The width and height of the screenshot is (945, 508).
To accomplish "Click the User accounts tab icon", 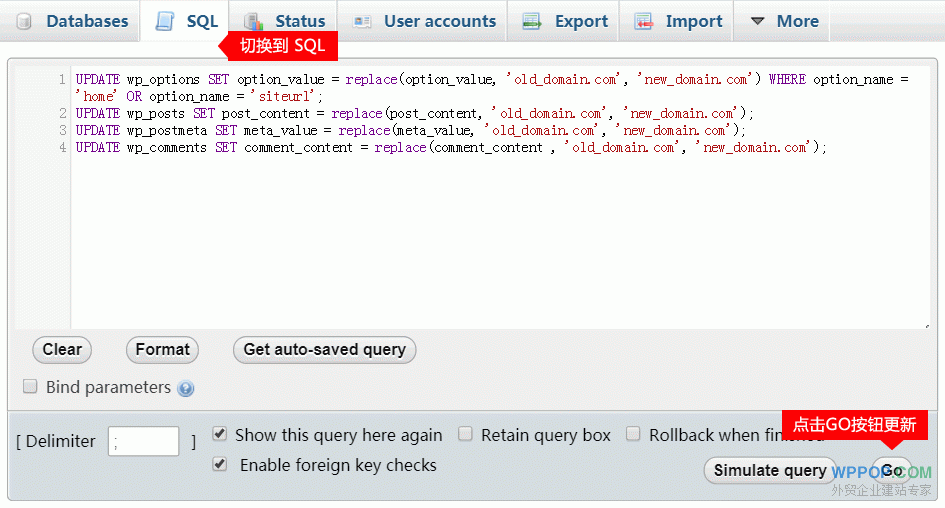I will 362,21.
